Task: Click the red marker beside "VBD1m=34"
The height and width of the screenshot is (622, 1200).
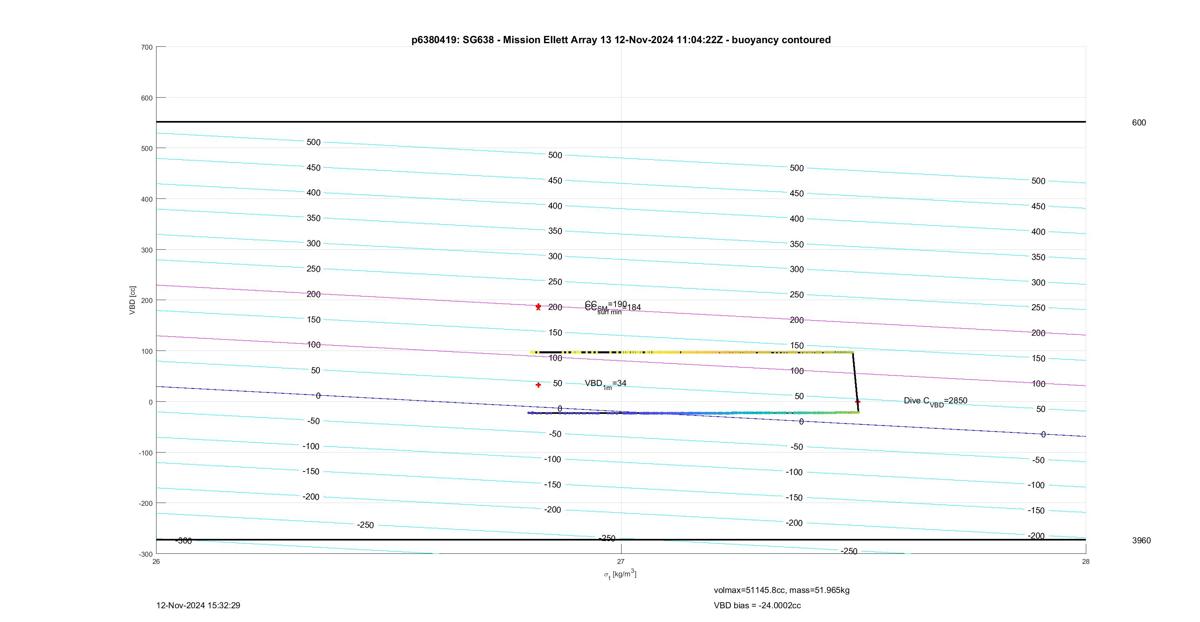Action: 538,385
